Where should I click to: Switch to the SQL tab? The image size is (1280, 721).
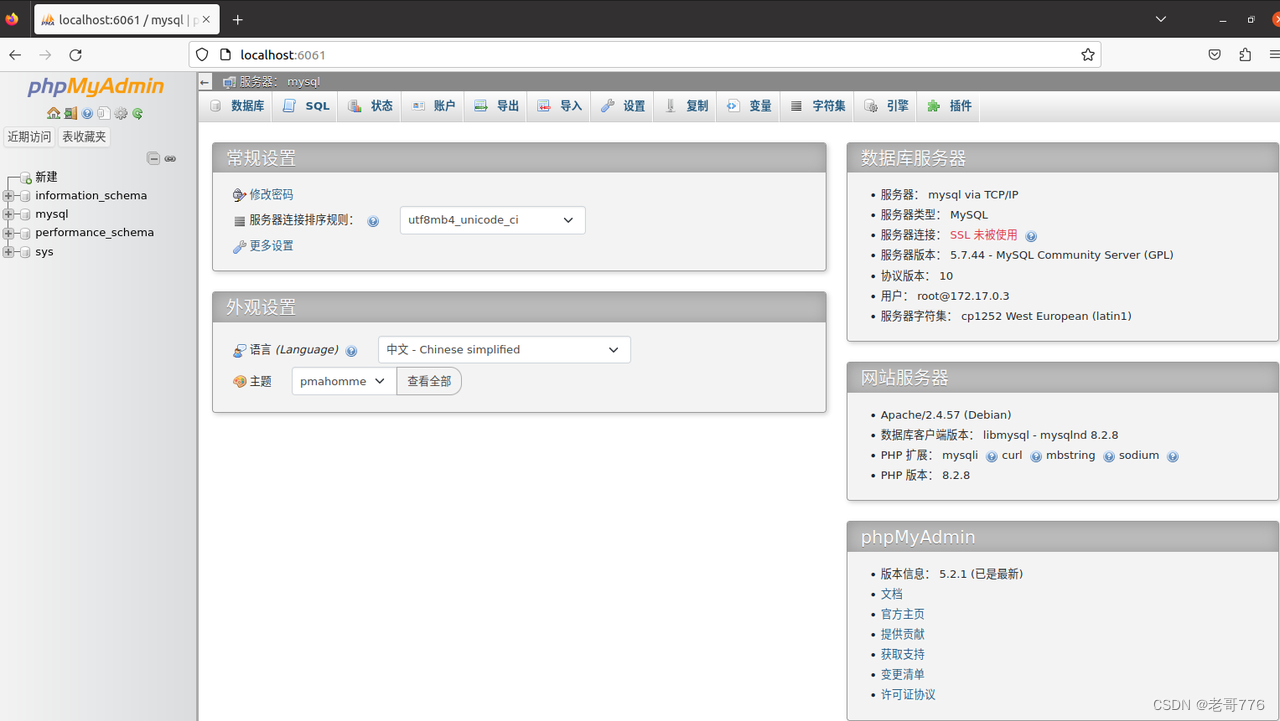click(x=305, y=106)
